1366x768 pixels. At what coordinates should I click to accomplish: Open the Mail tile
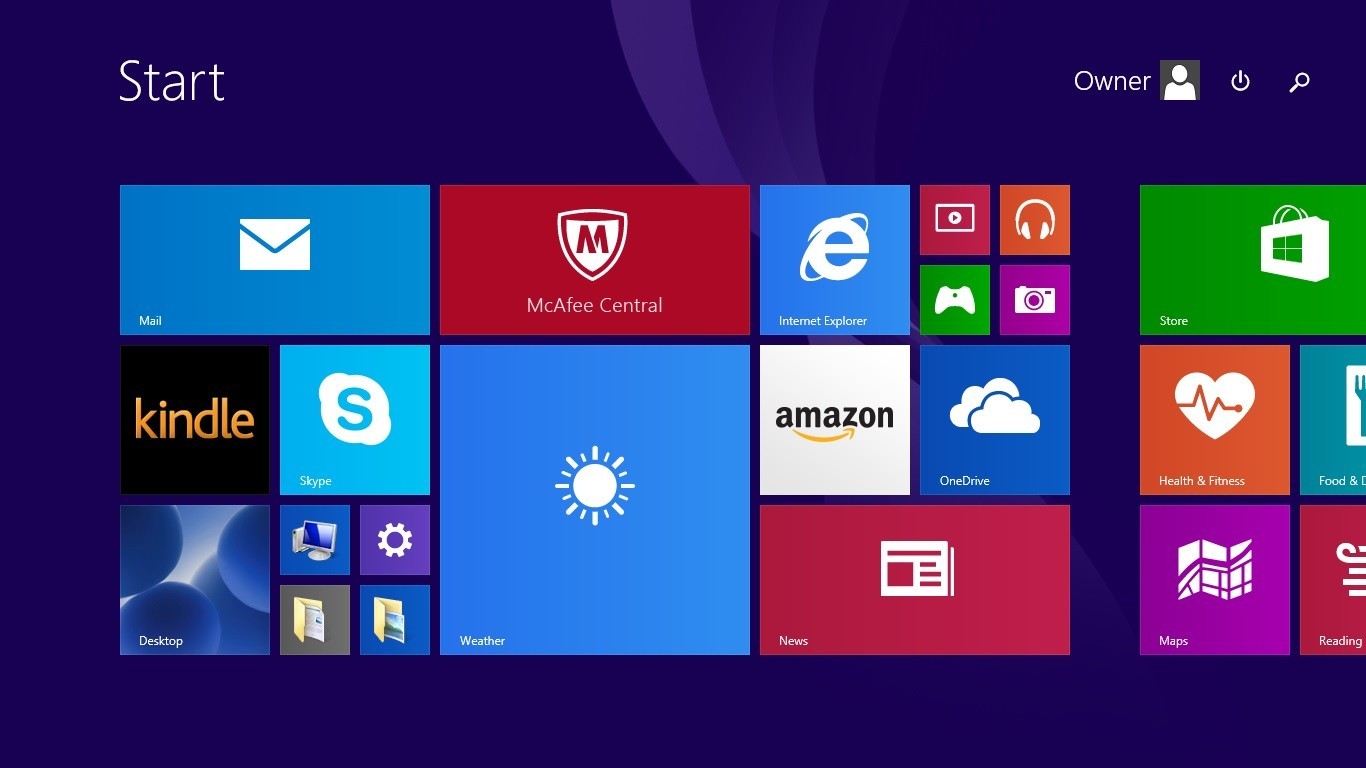[x=275, y=260]
